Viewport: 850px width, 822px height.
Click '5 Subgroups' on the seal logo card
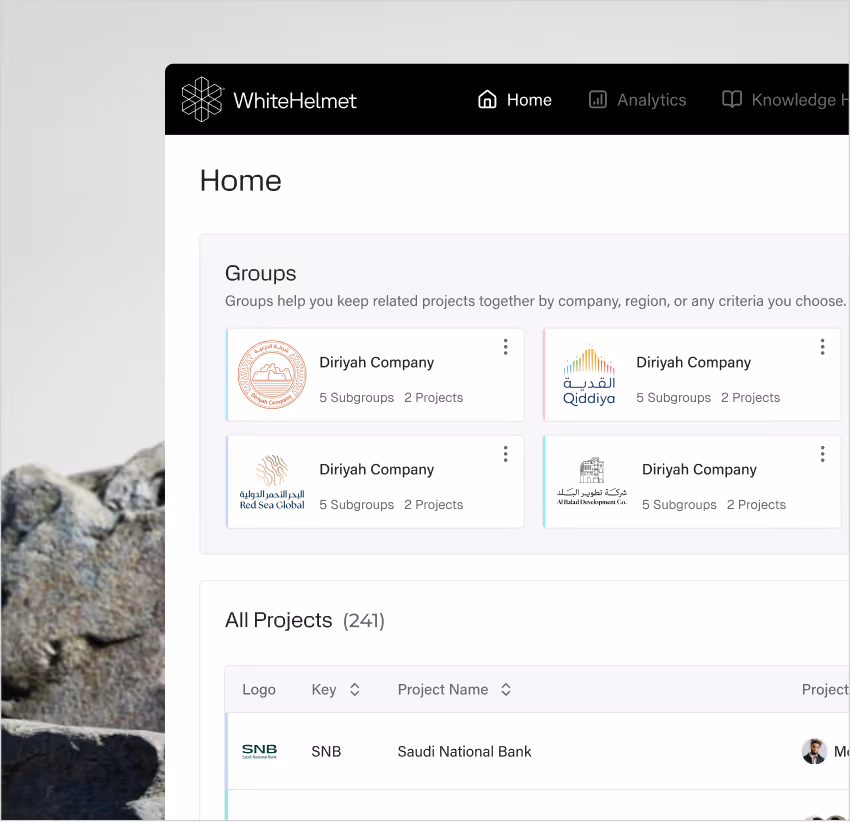pos(356,397)
